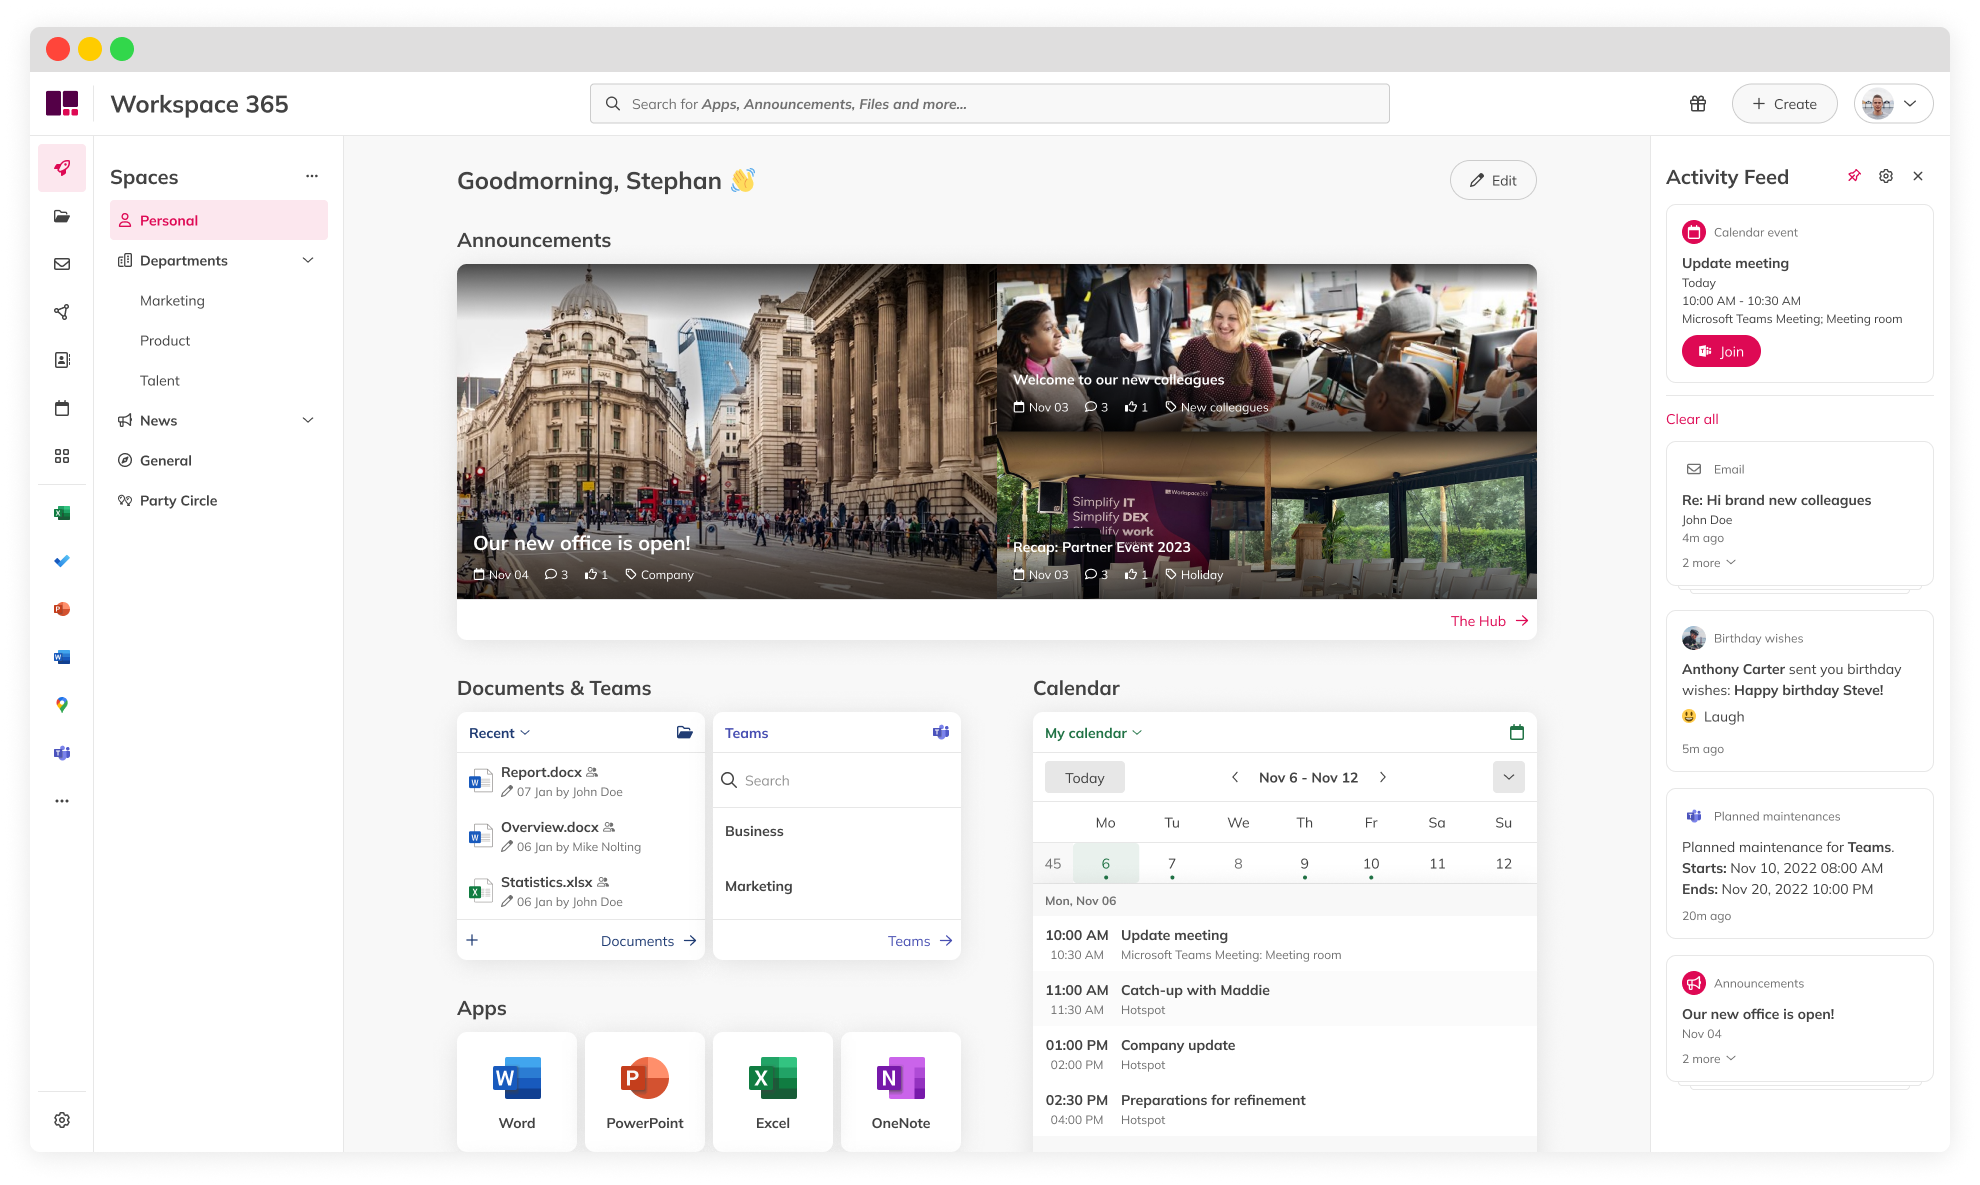Launch Google Maps sidebar shortcut
Viewport: 1980px width, 1185px height.
coord(62,705)
